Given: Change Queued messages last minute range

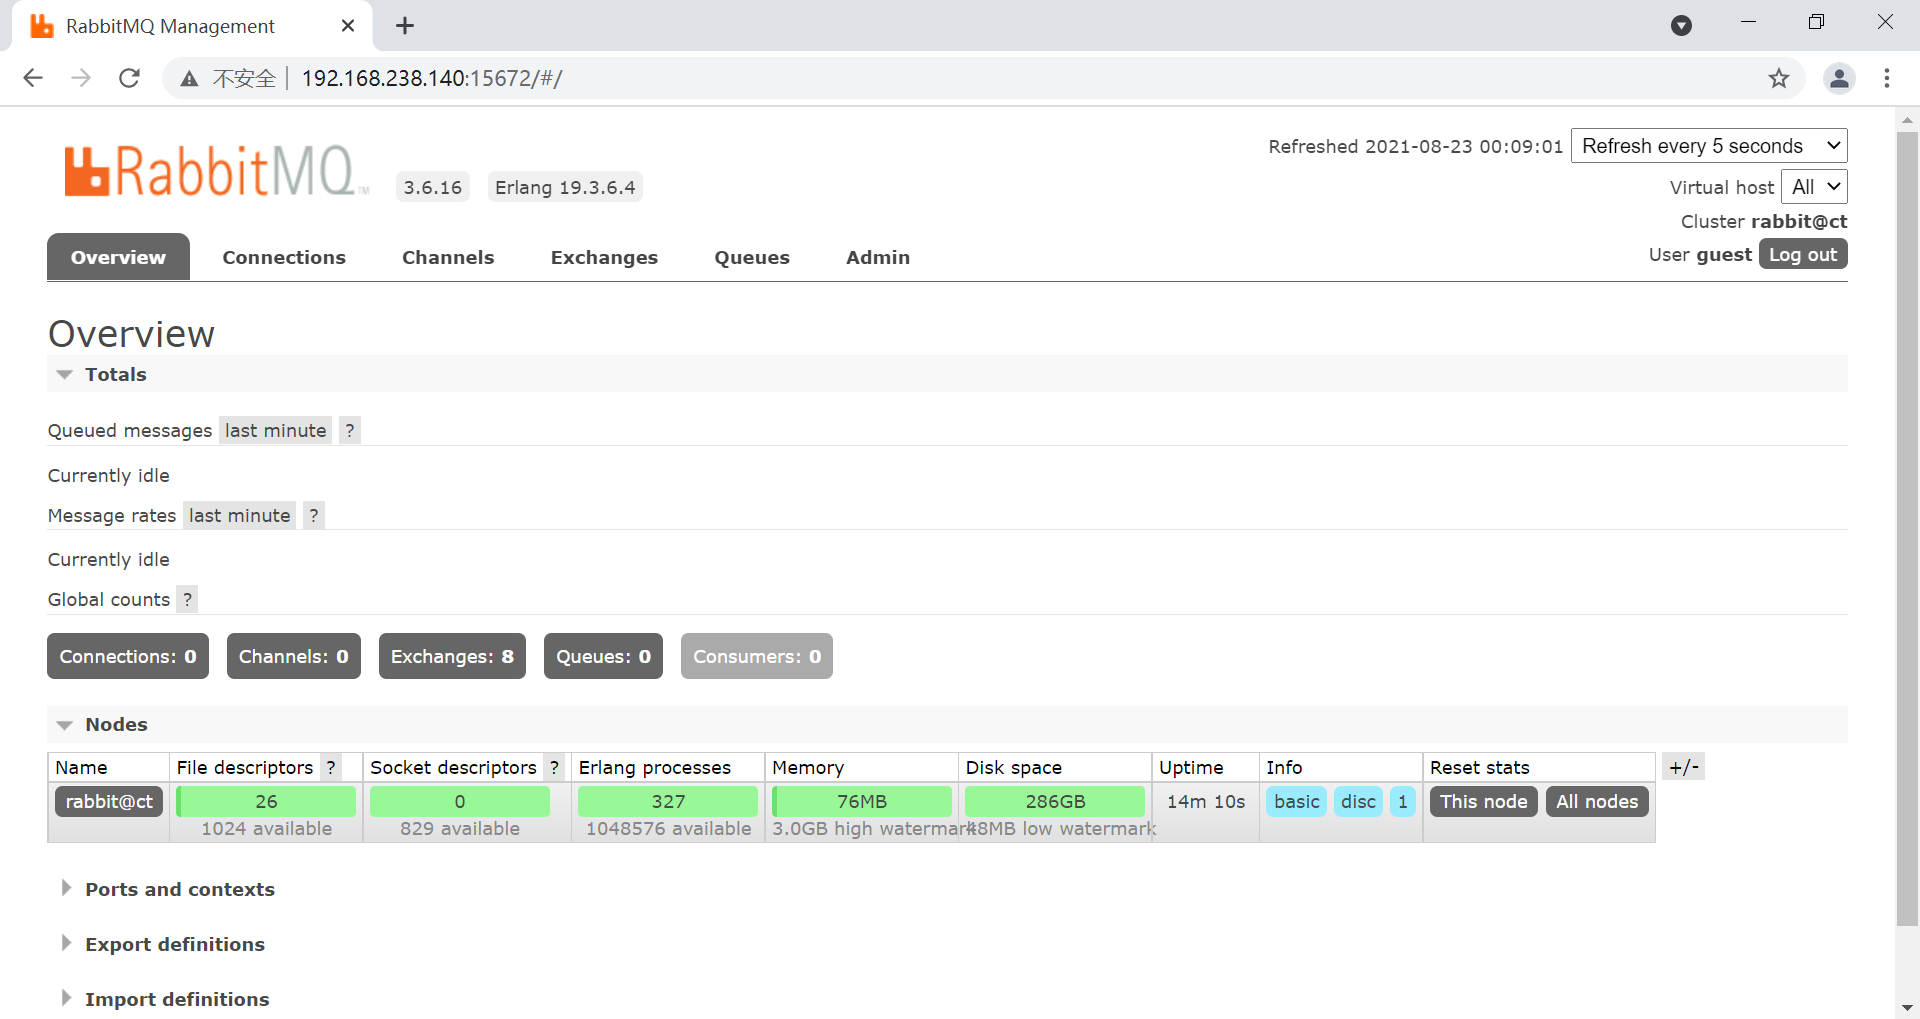Looking at the screenshot, I should click(275, 431).
